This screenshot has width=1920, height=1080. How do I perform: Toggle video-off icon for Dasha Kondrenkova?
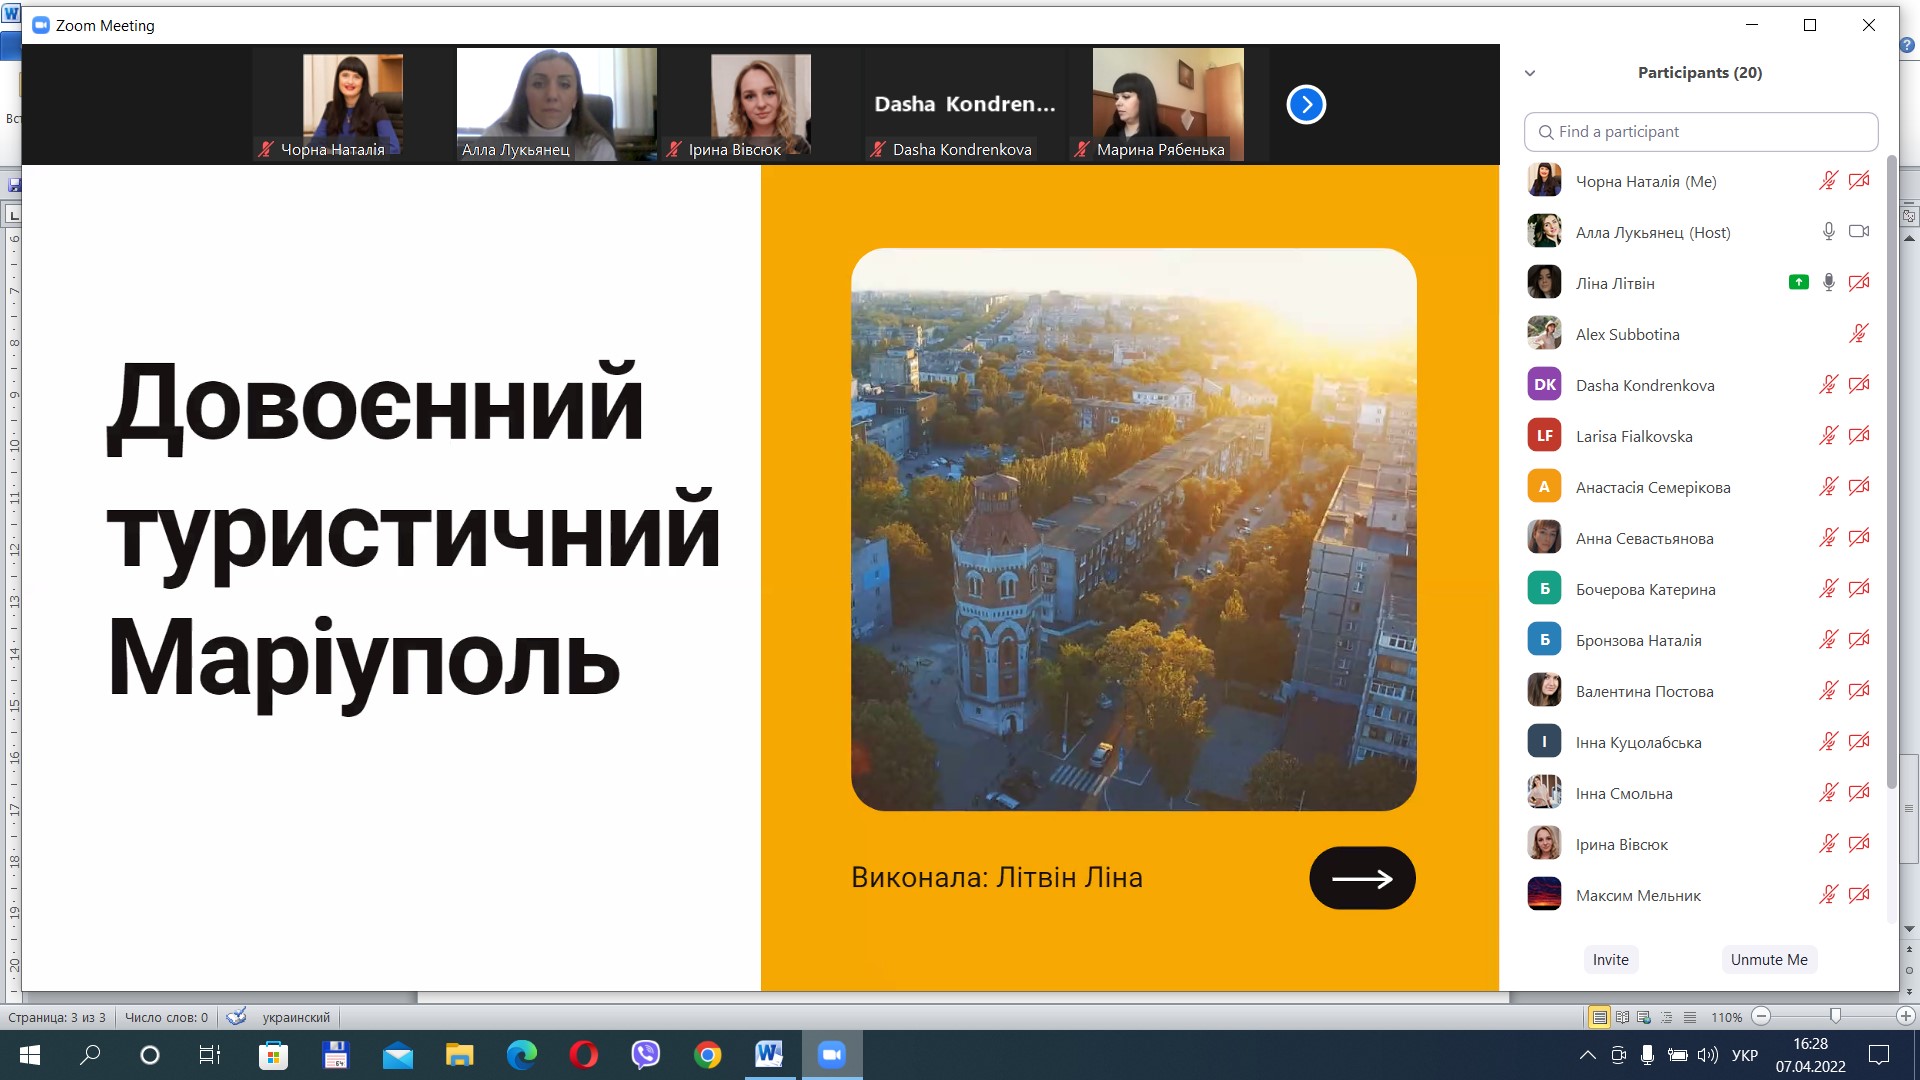click(1859, 385)
